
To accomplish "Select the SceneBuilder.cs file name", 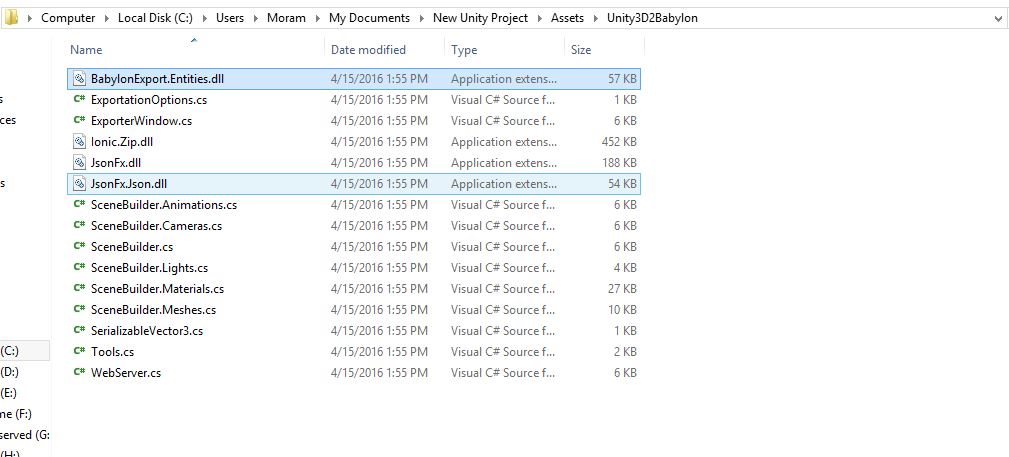I will (x=132, y=247).
